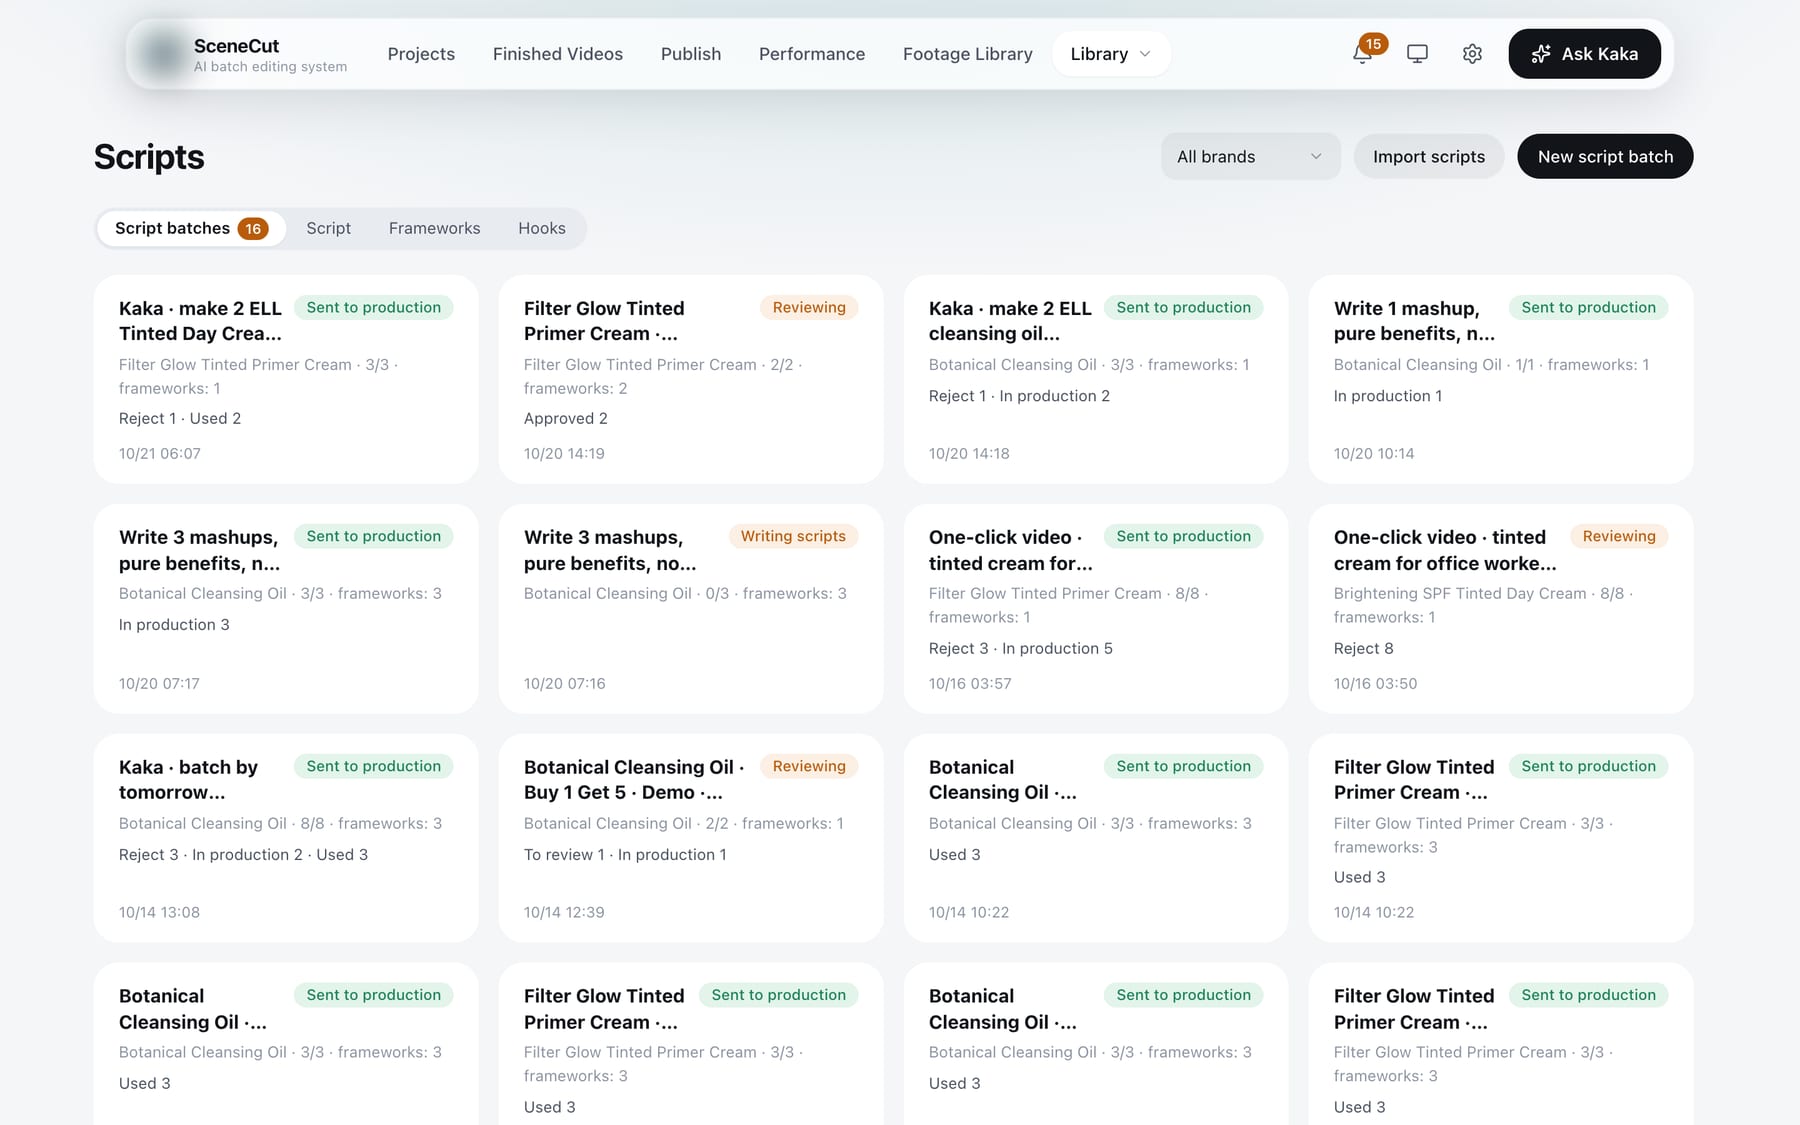Open the All brands filter dropdown
1800x1125 pixels.
[1250, 157]
